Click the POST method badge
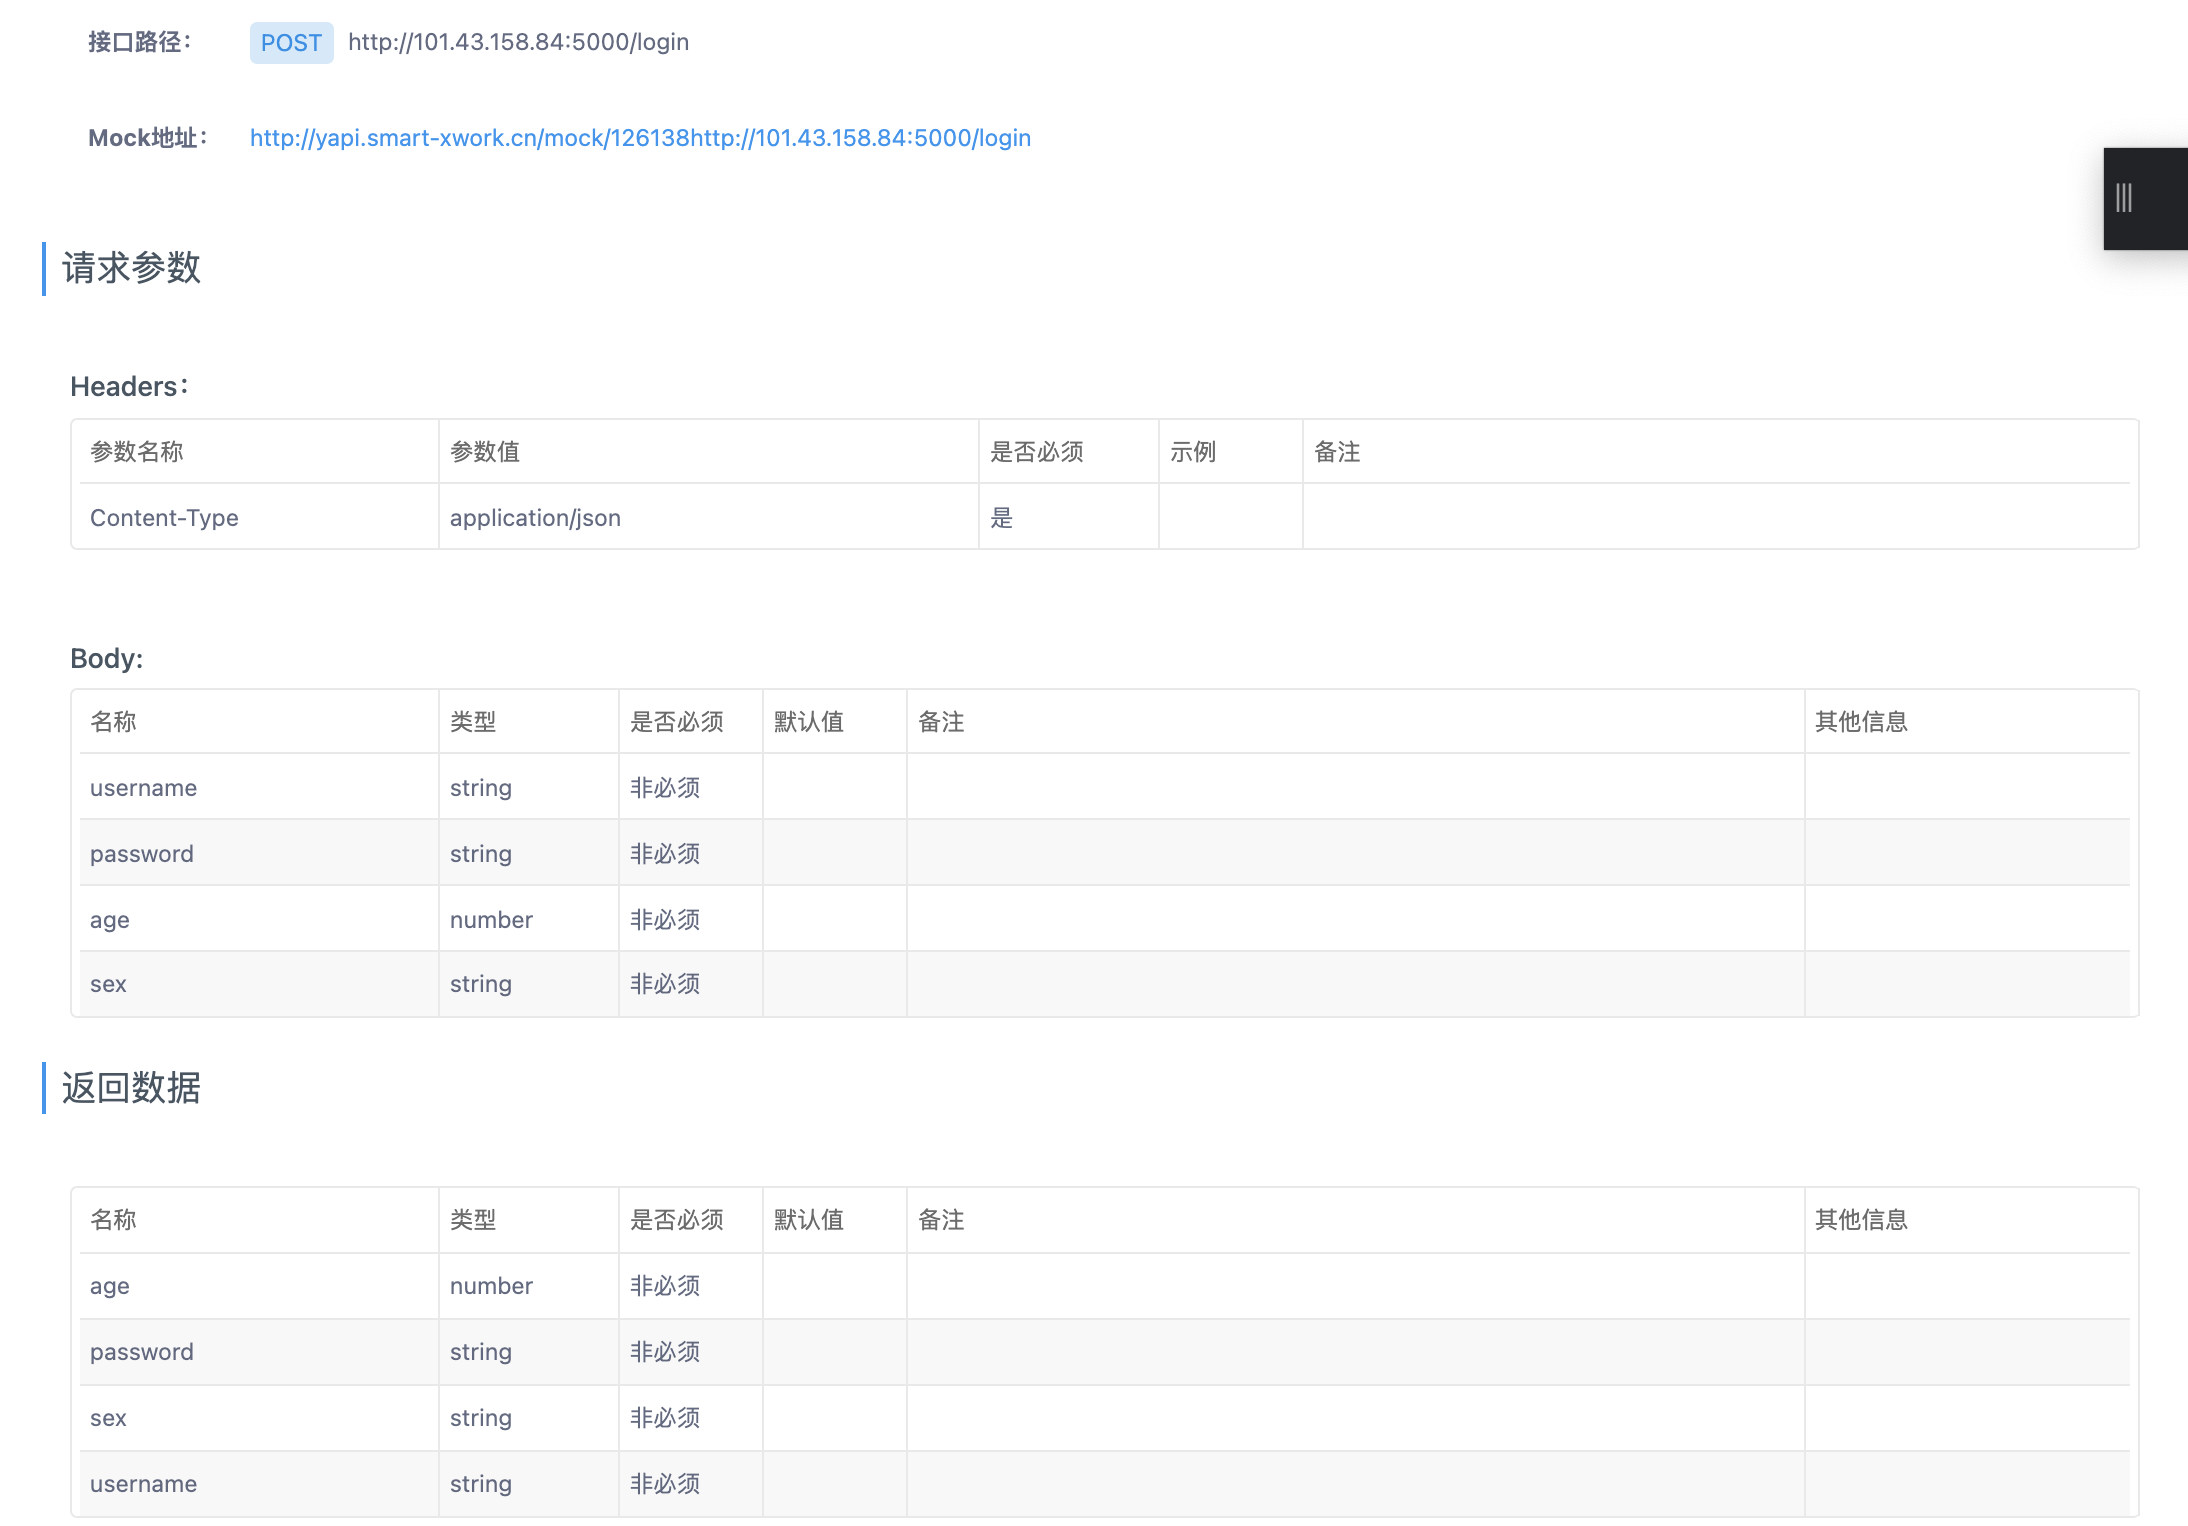The image size is (2188, 1526). click(291, 43)
